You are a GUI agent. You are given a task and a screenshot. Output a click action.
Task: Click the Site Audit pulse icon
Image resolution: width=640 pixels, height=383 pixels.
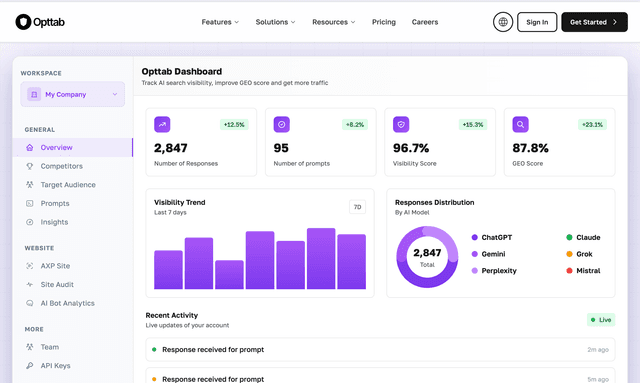[x=29, y=285]
